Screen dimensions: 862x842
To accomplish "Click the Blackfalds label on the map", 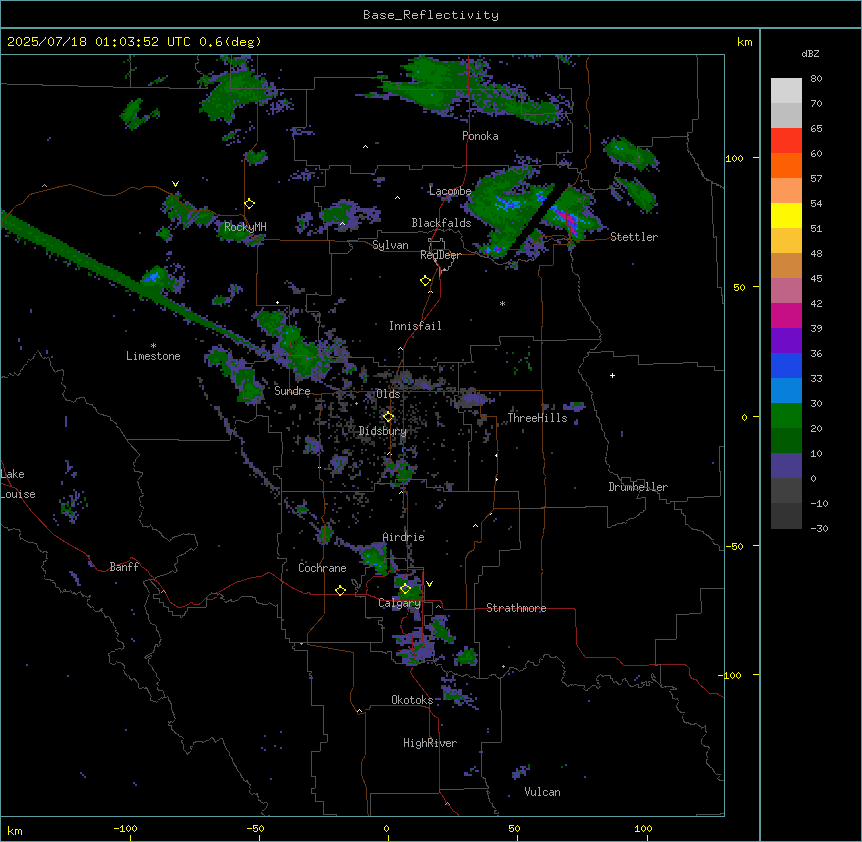I will click(441, 223).
